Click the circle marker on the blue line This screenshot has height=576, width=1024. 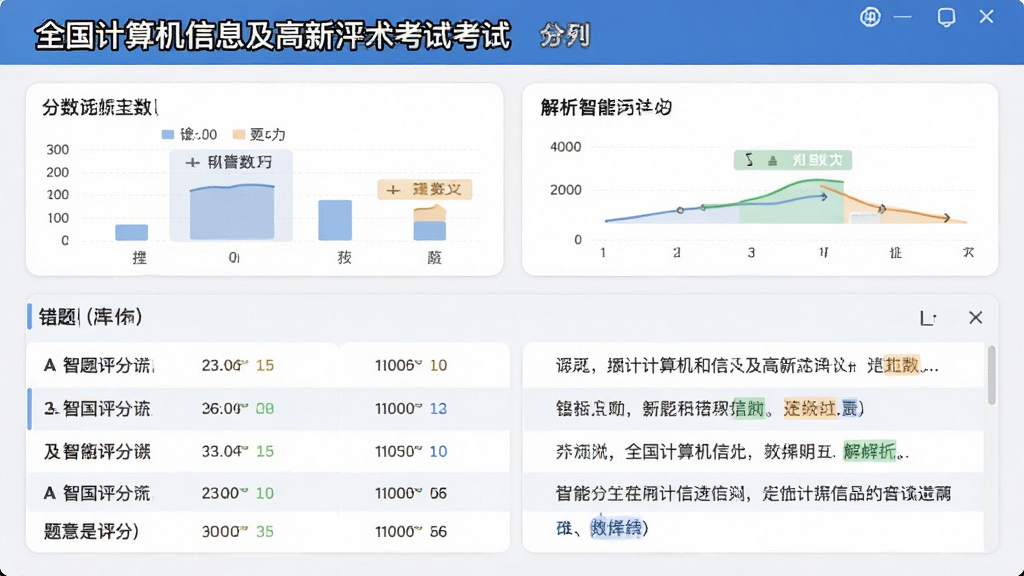click(680, 210)
